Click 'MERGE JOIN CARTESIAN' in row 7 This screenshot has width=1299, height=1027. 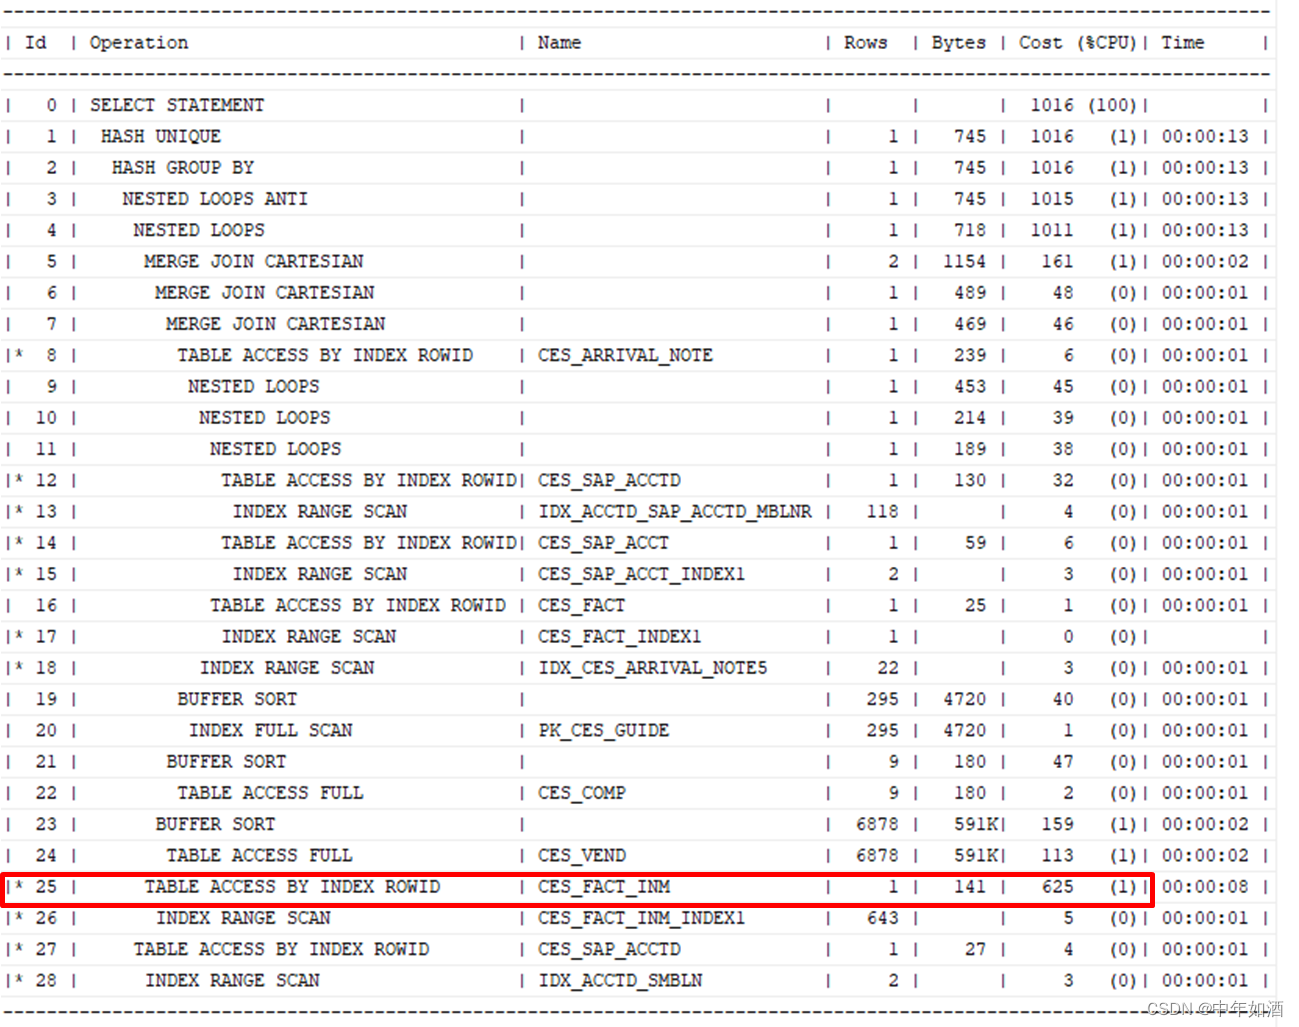pos(276,324)
